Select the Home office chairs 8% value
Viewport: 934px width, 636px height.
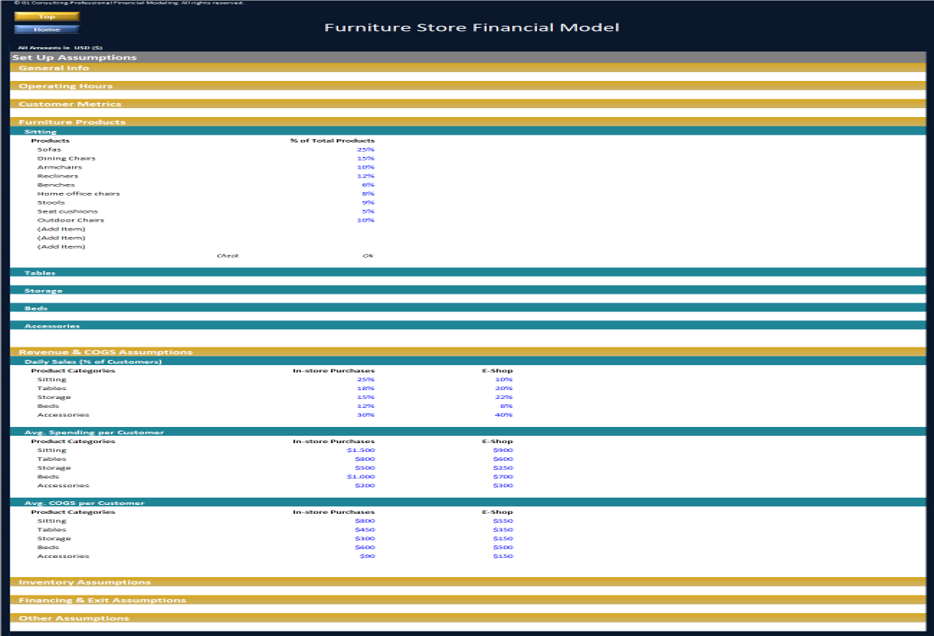[368, 194]
